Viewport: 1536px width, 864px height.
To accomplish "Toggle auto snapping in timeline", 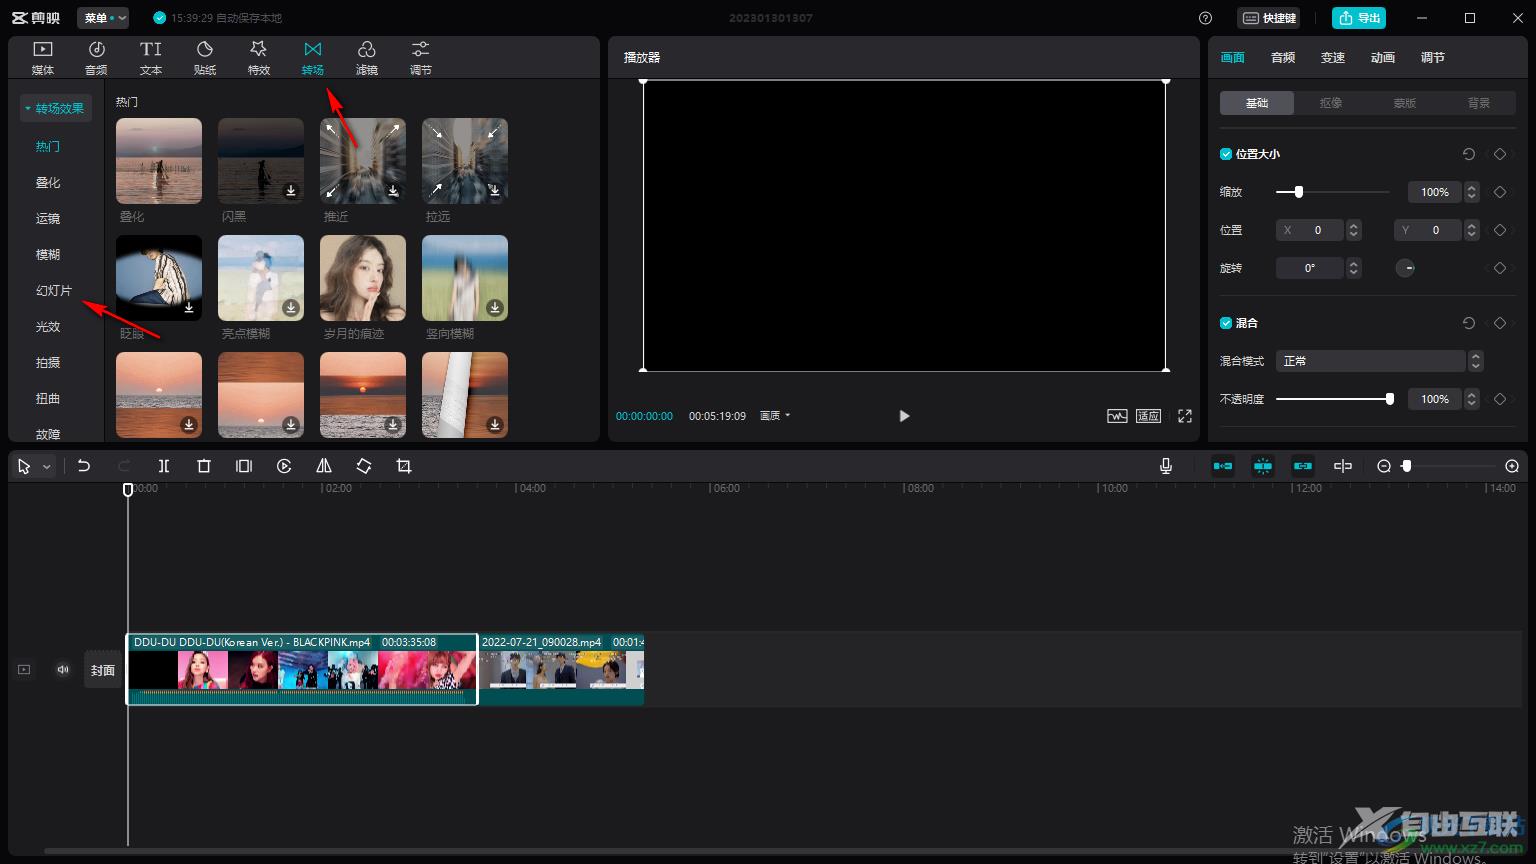I will 1263,466.
